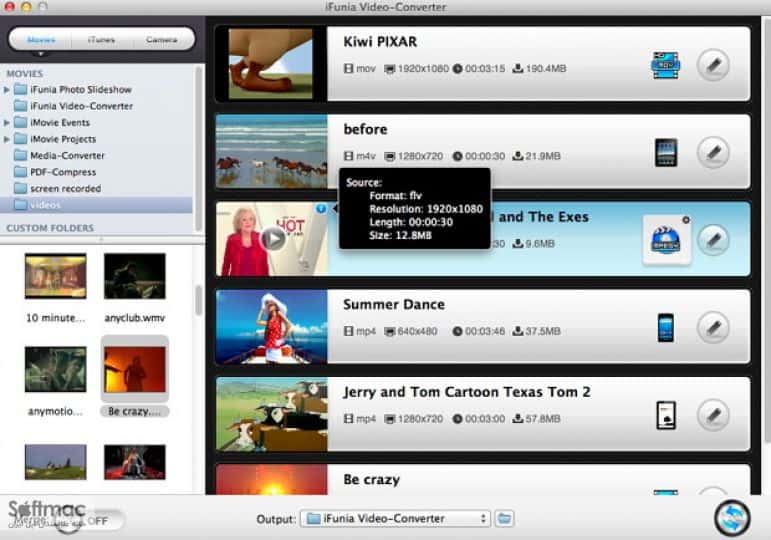Open clapperboard format preset on highlighted row
This screenshot has height=540, width=771.
click(x=665, y=240)
